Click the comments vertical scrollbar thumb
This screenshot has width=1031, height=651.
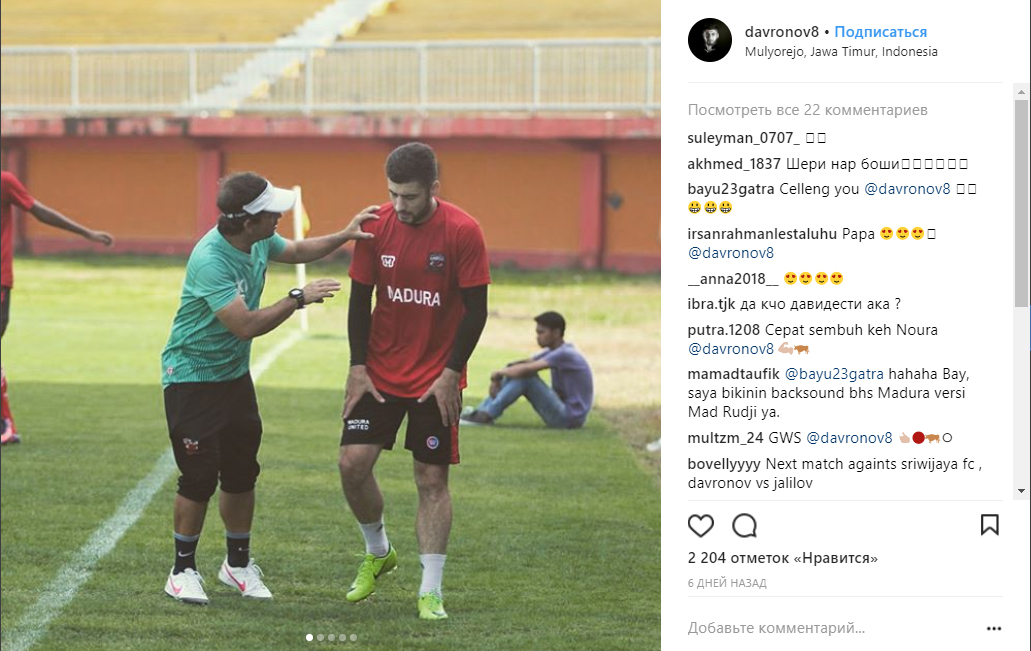[1020, 203]
